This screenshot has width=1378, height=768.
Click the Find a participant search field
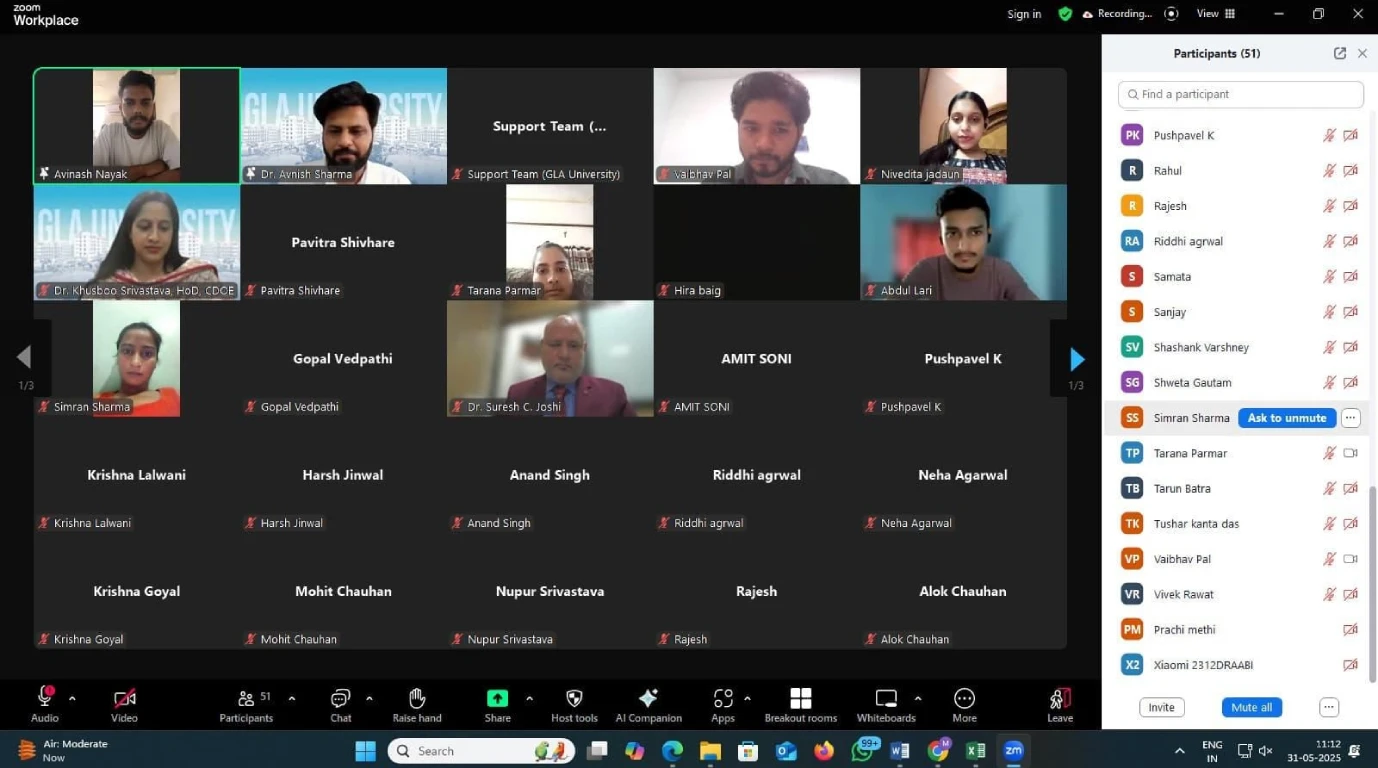coord(1240,94)
